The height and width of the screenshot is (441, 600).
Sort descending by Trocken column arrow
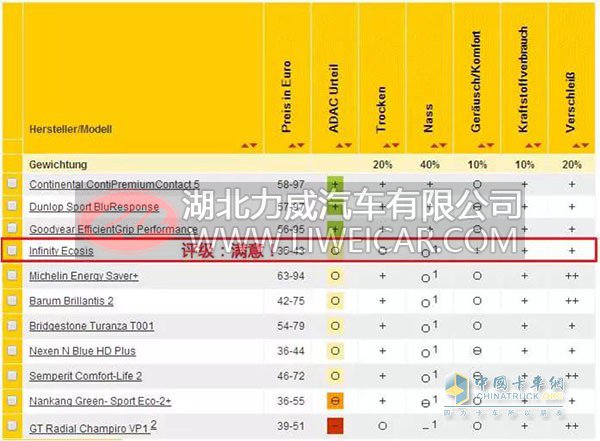(x=395, y=145)
